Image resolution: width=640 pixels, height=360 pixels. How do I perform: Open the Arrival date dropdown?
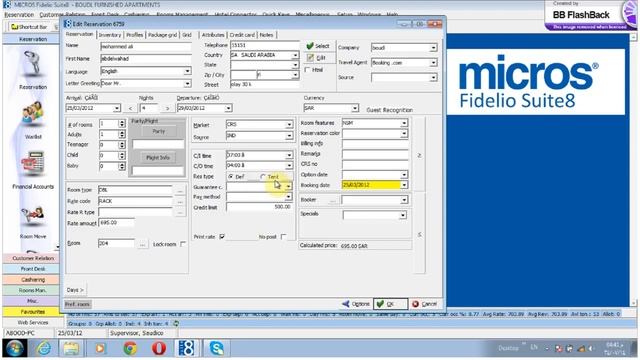pos(117,108)
